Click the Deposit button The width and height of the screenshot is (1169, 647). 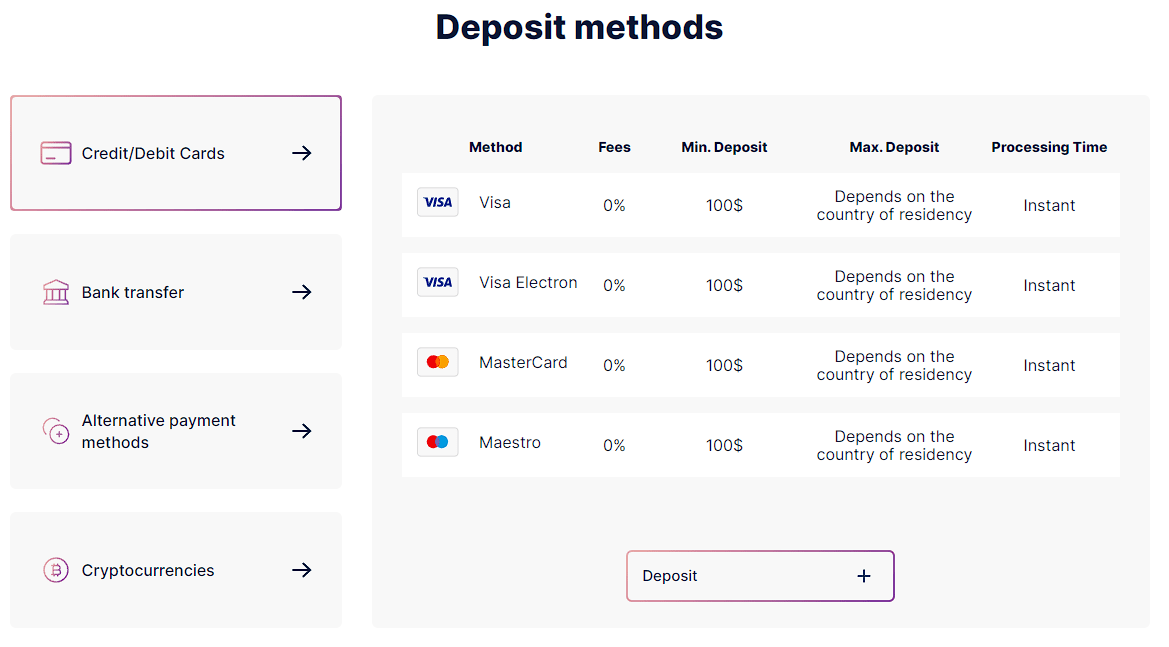pyautogui.click(x=760, y=576)
